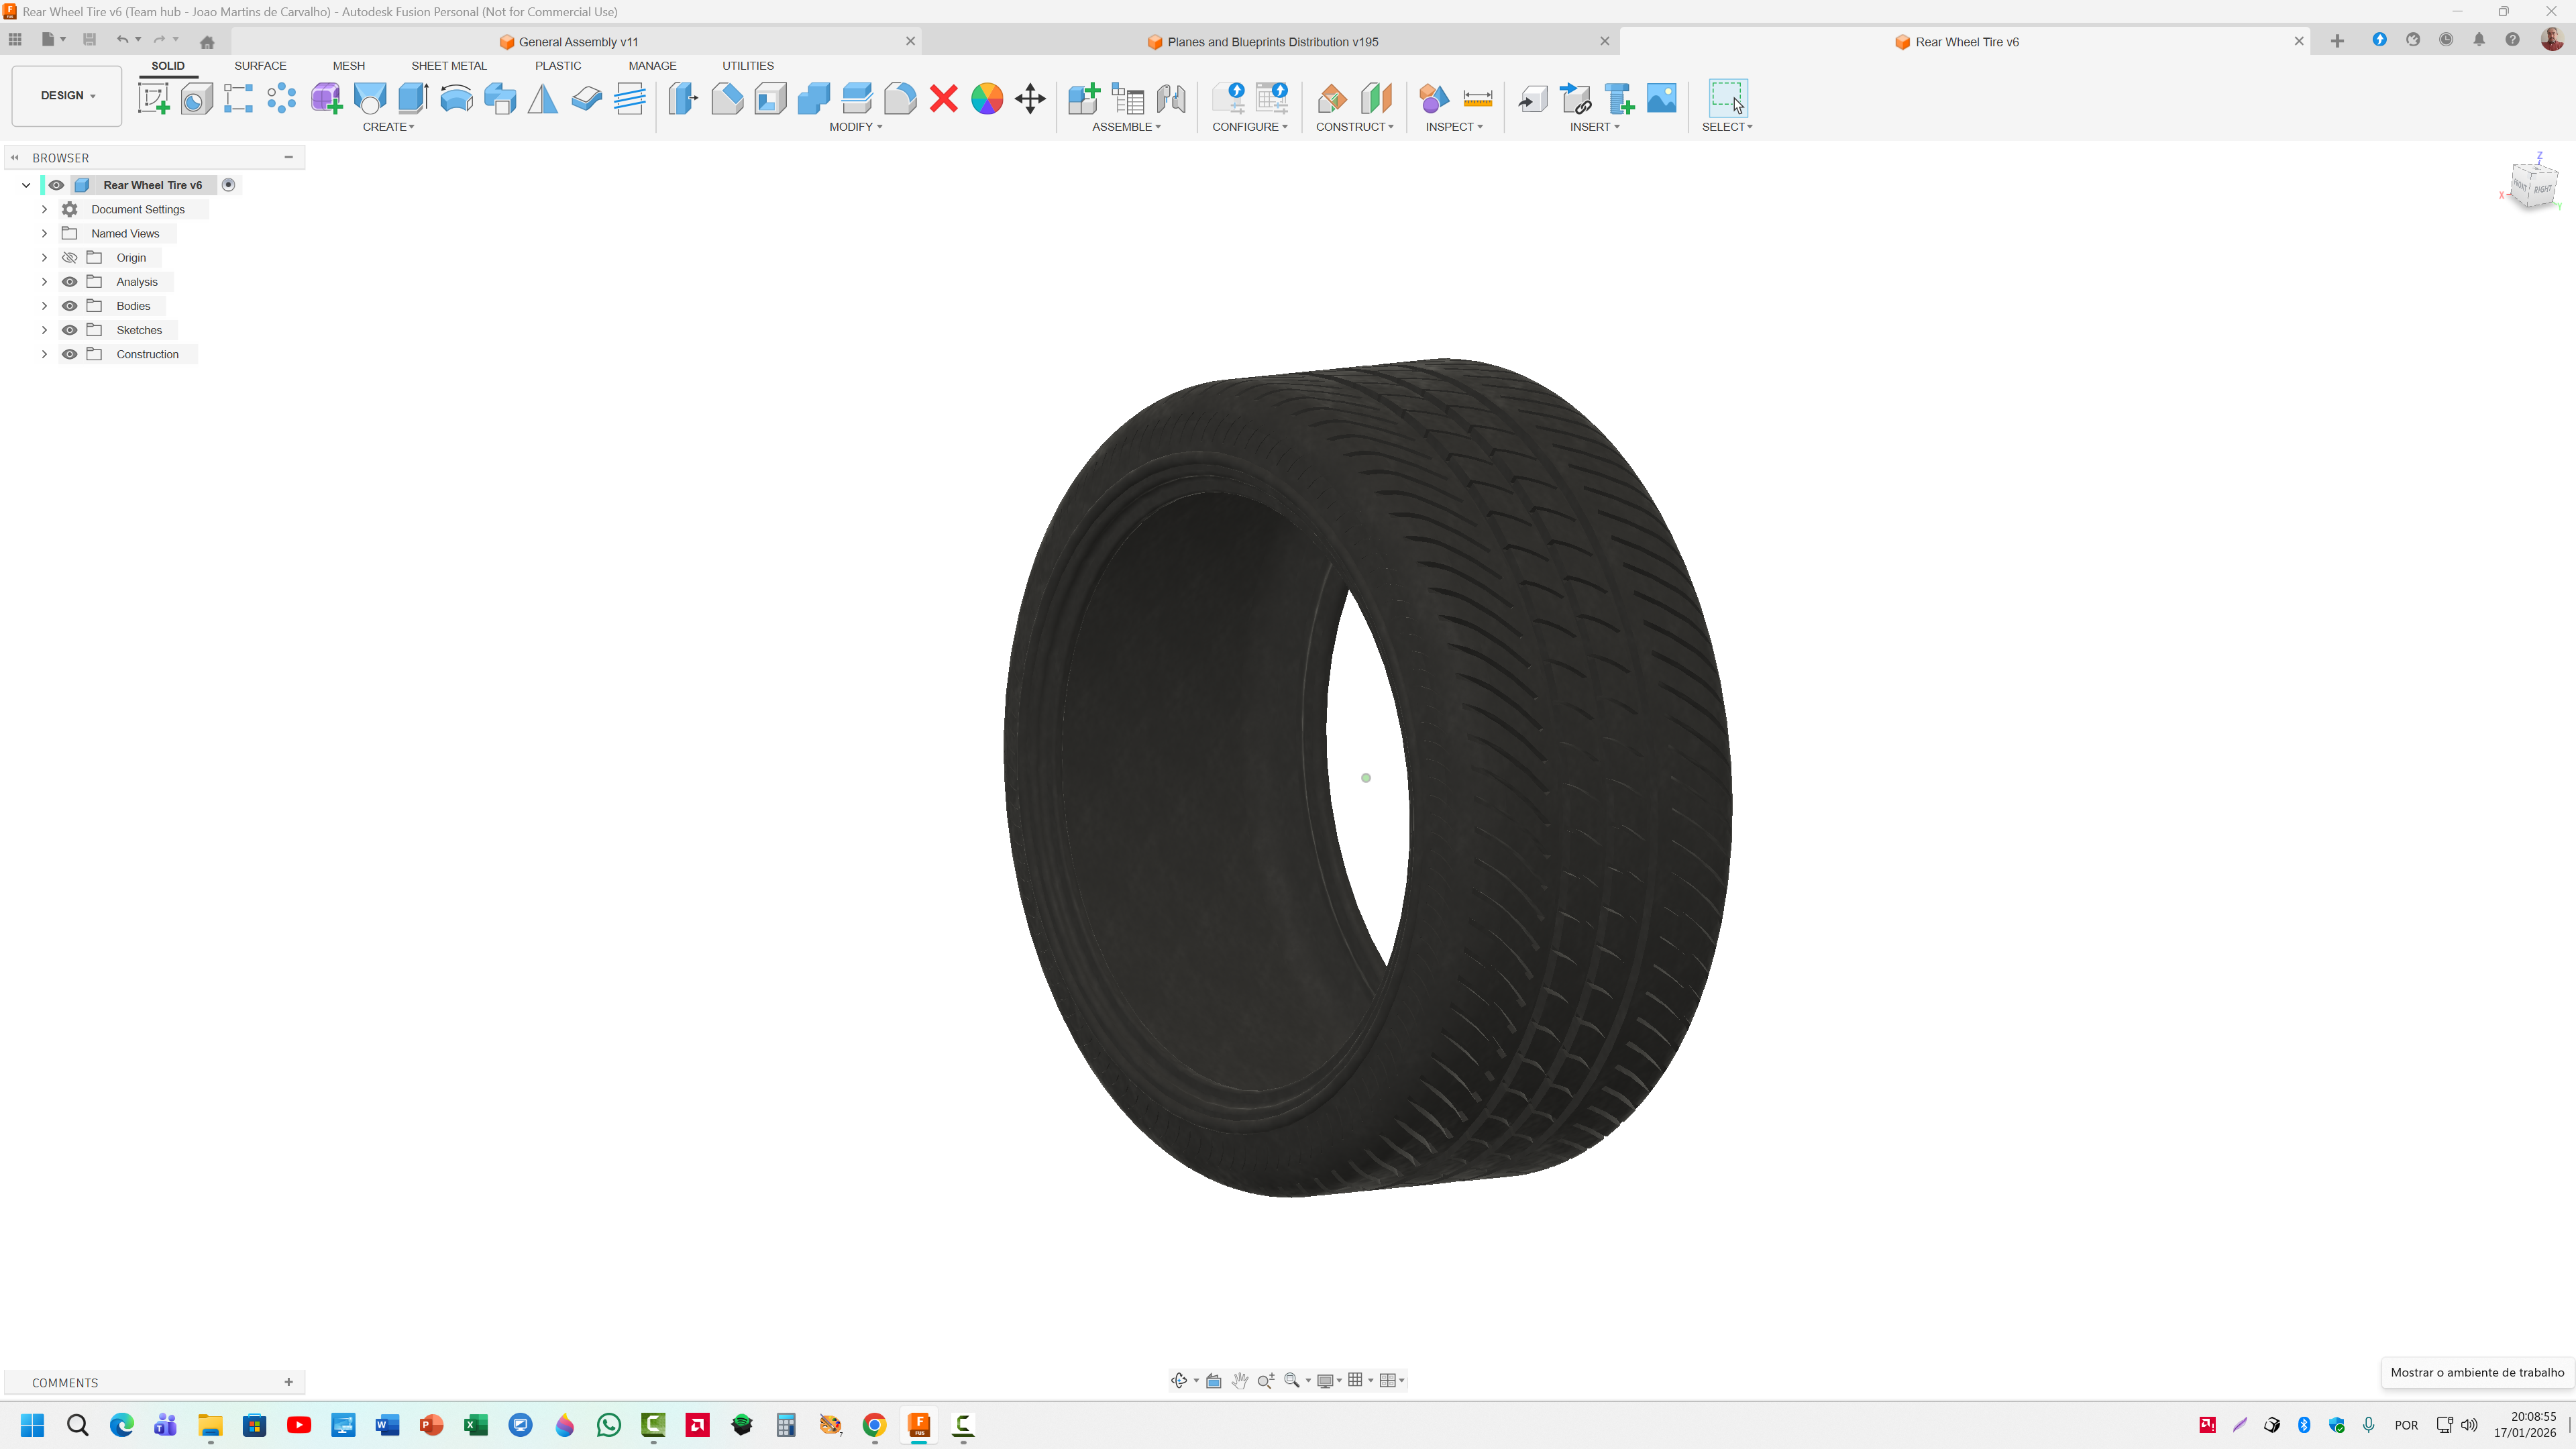2576x1449 pixels.
Task: Add a new comment with plus
Action: (x=289, y=1382)
